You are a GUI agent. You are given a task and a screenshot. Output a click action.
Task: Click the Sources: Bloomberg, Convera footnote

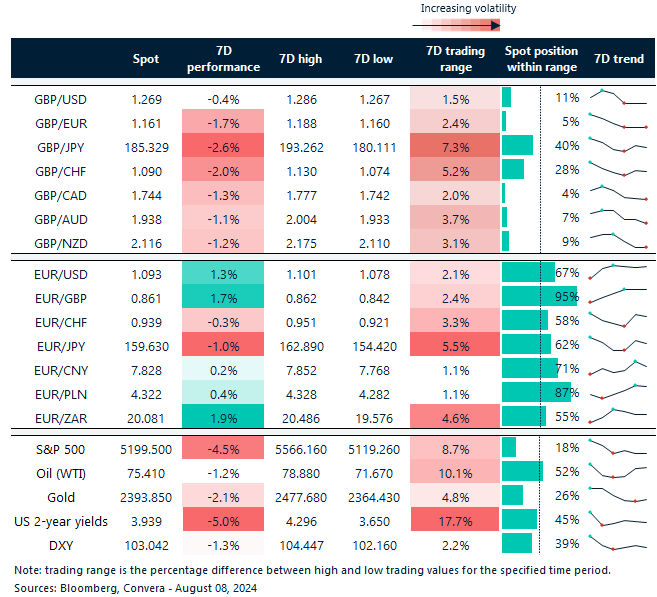[135, 588]
